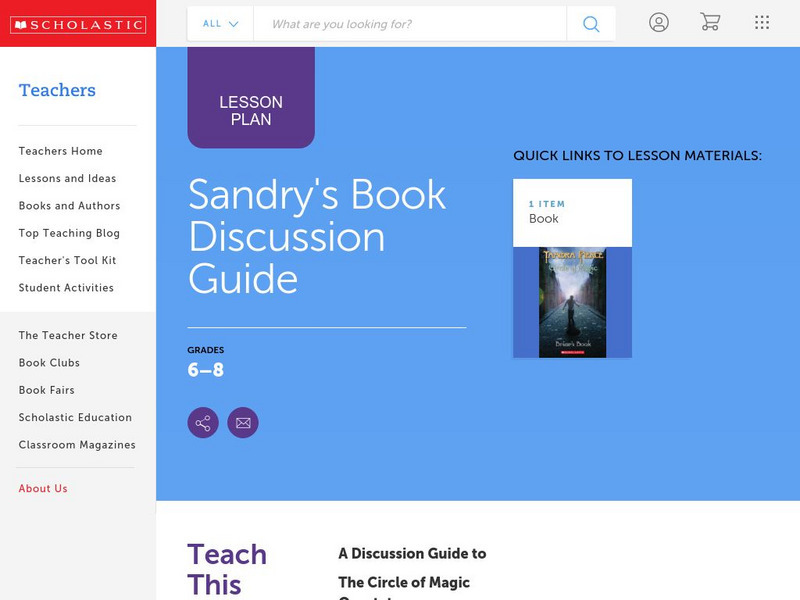The width and height of the screenshot is (800, 600).
Task: View the shopping cart
Action: [711, 22]
